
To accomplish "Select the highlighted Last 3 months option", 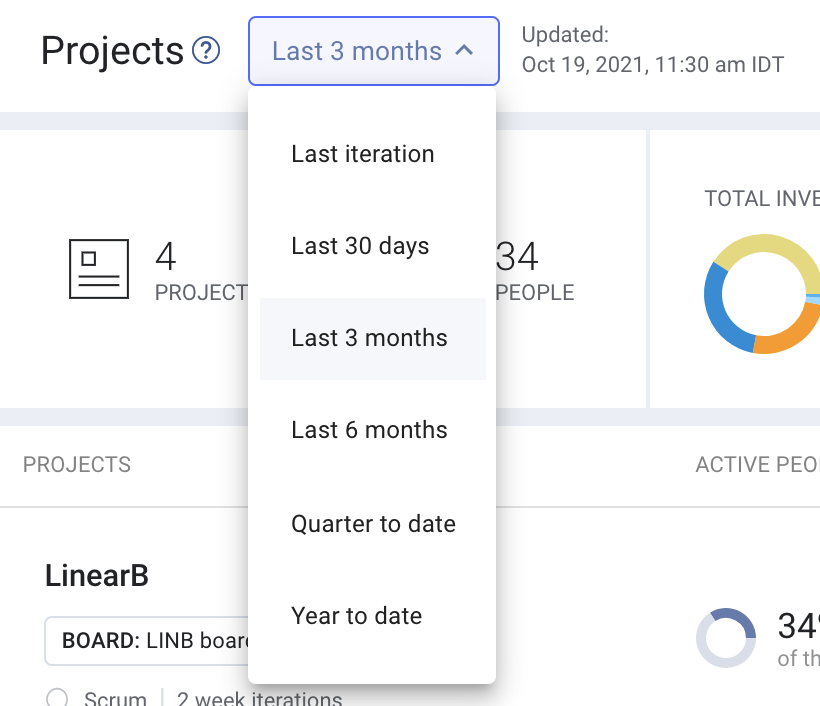I will pos(373,338).
